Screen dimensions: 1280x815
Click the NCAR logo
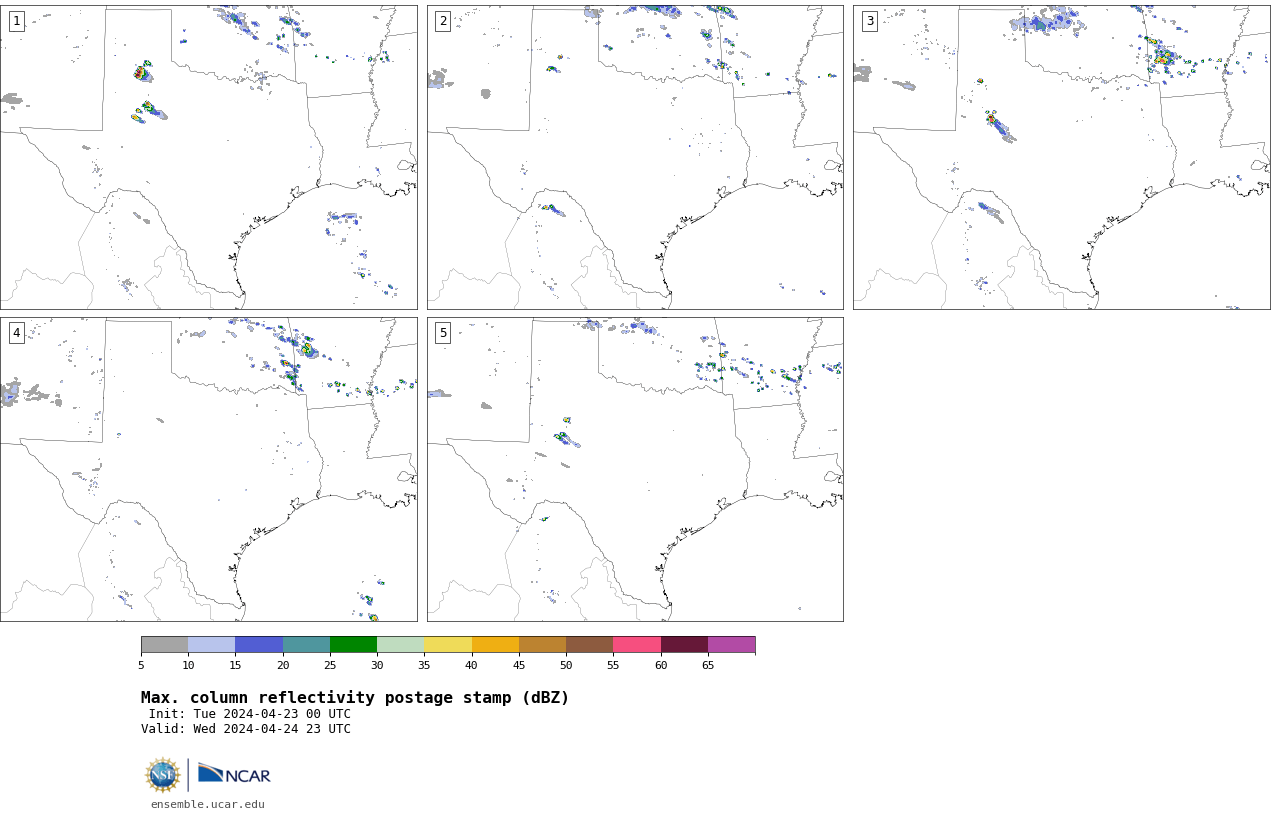(x=234, y=774)
